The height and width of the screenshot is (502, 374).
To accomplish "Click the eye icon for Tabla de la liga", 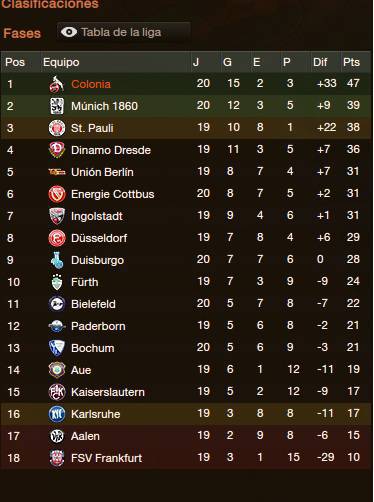I will [69, 32].
